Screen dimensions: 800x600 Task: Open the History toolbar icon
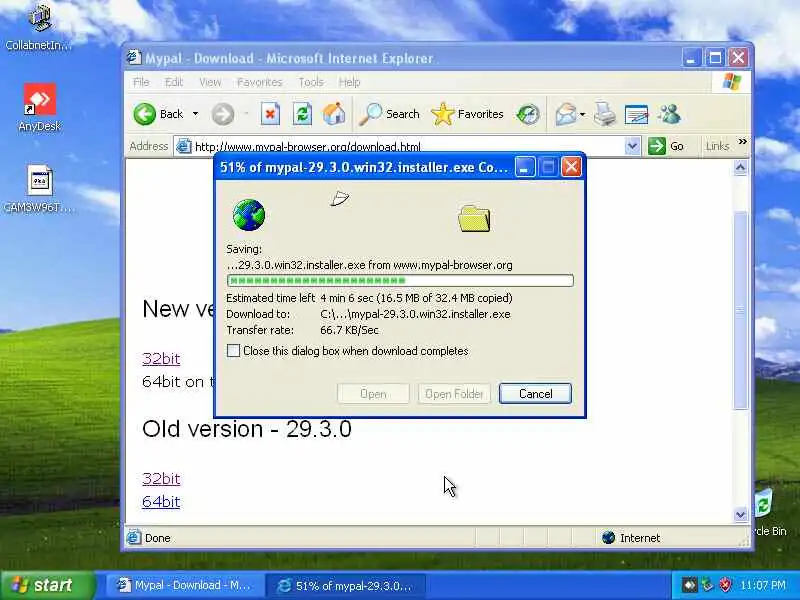[528, 114]
